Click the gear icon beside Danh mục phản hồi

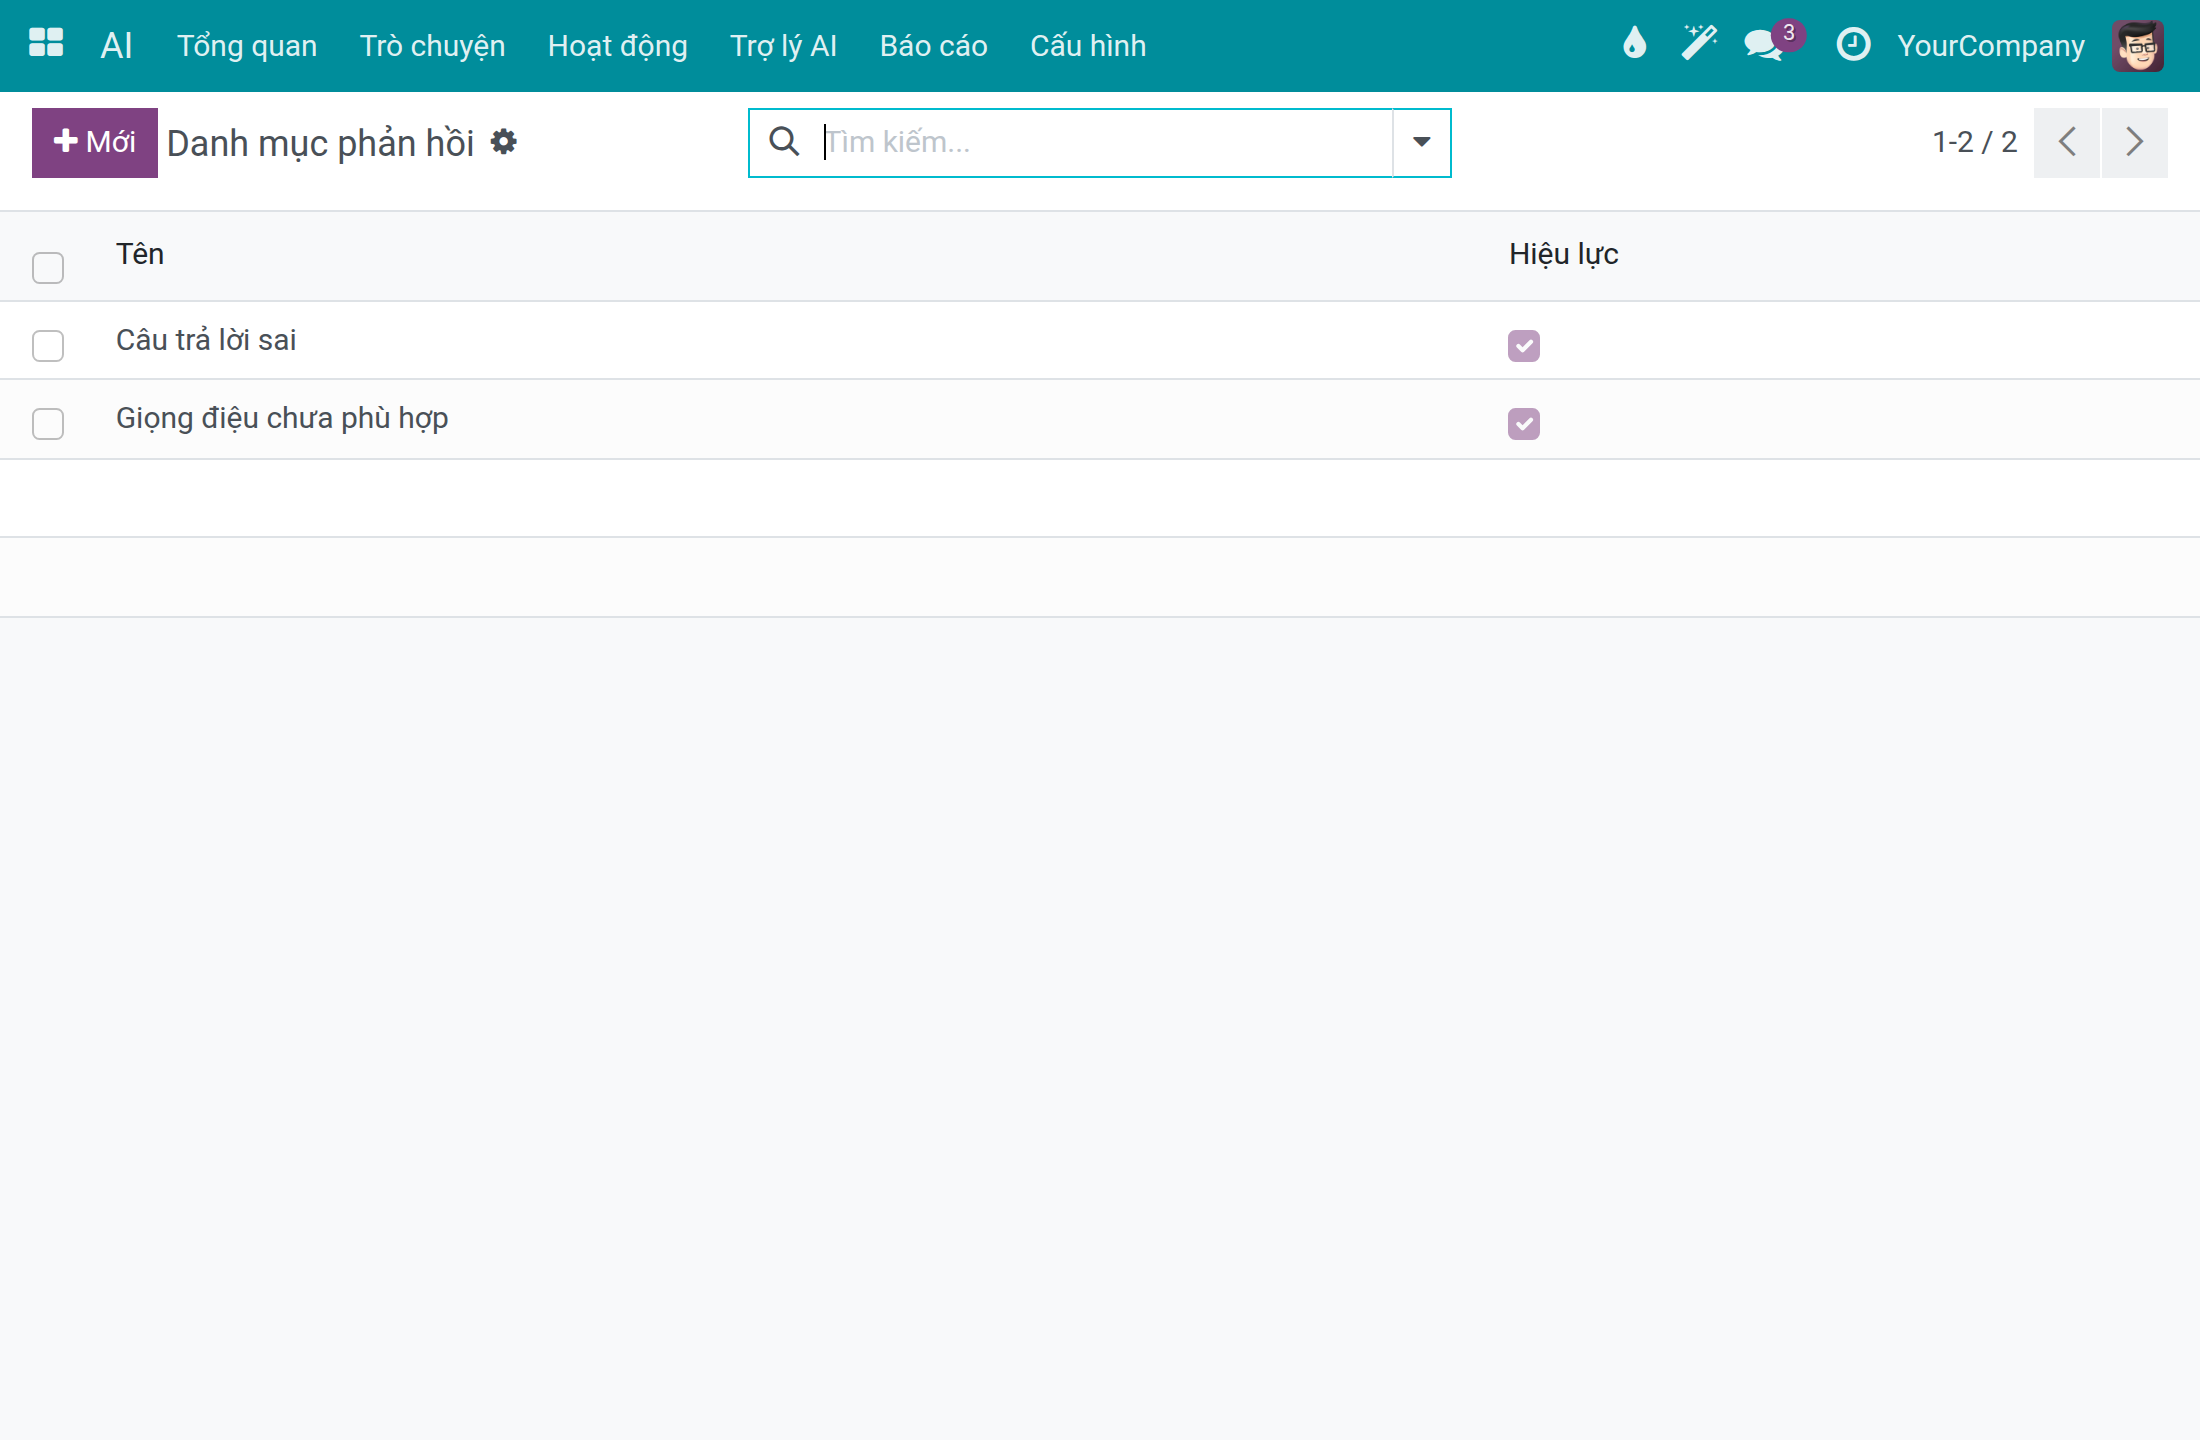504,142
